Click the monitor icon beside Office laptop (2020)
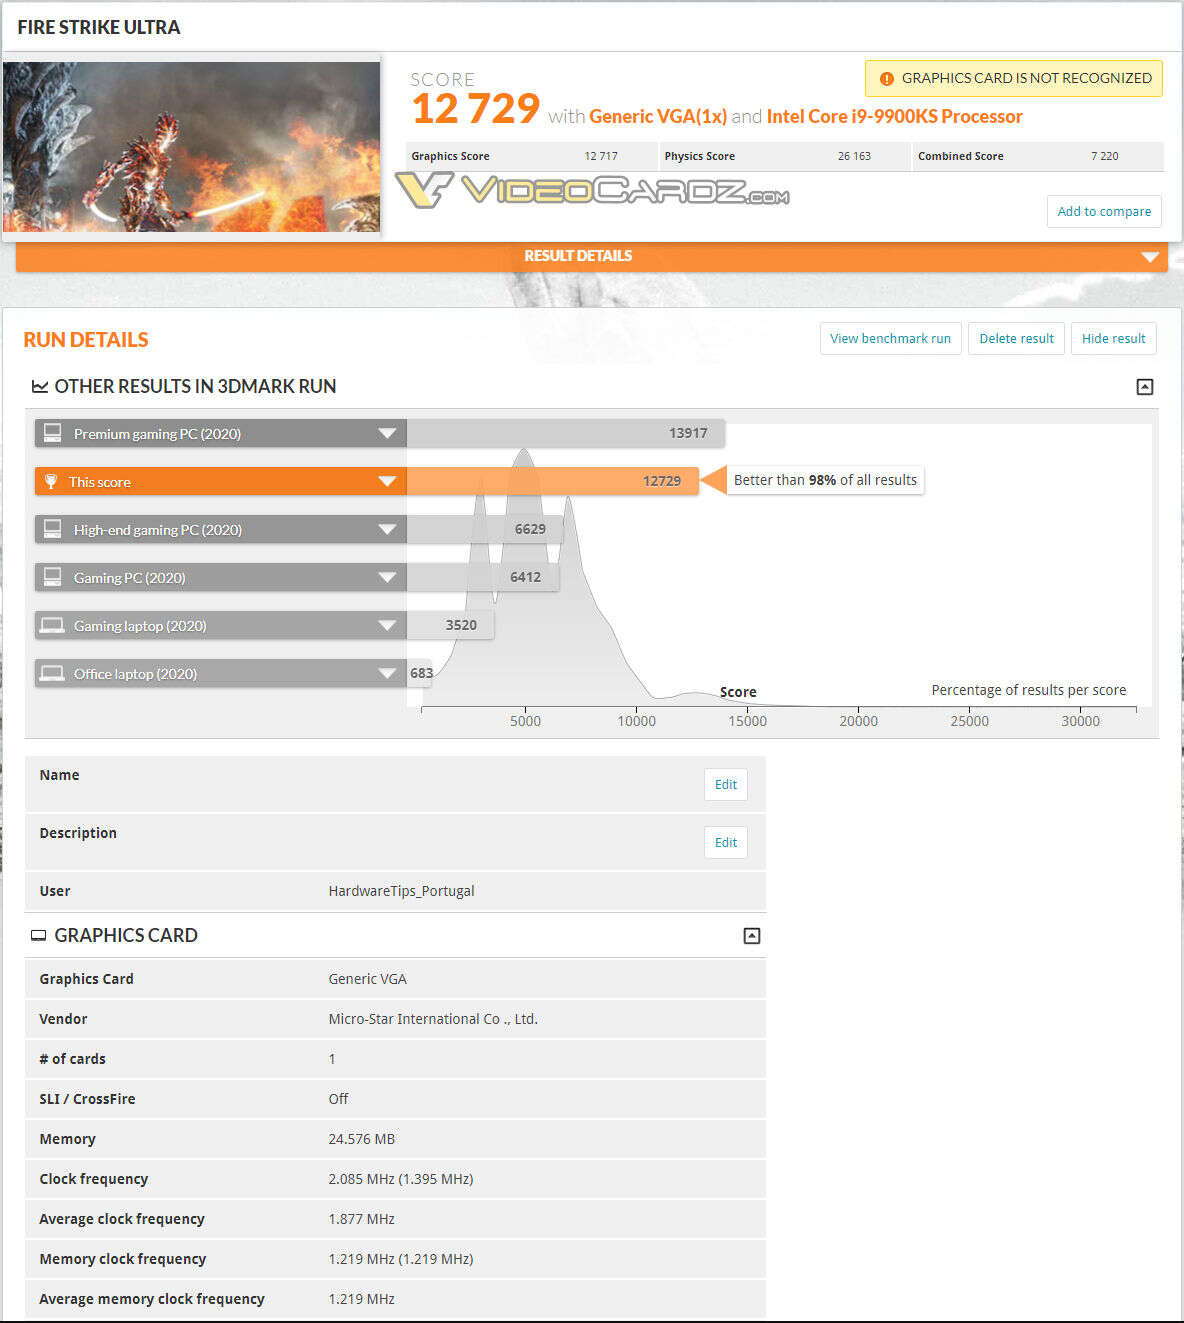The width and height of the screenshot is (1184, 1323). pyautogui.click(x=52, y=673)
